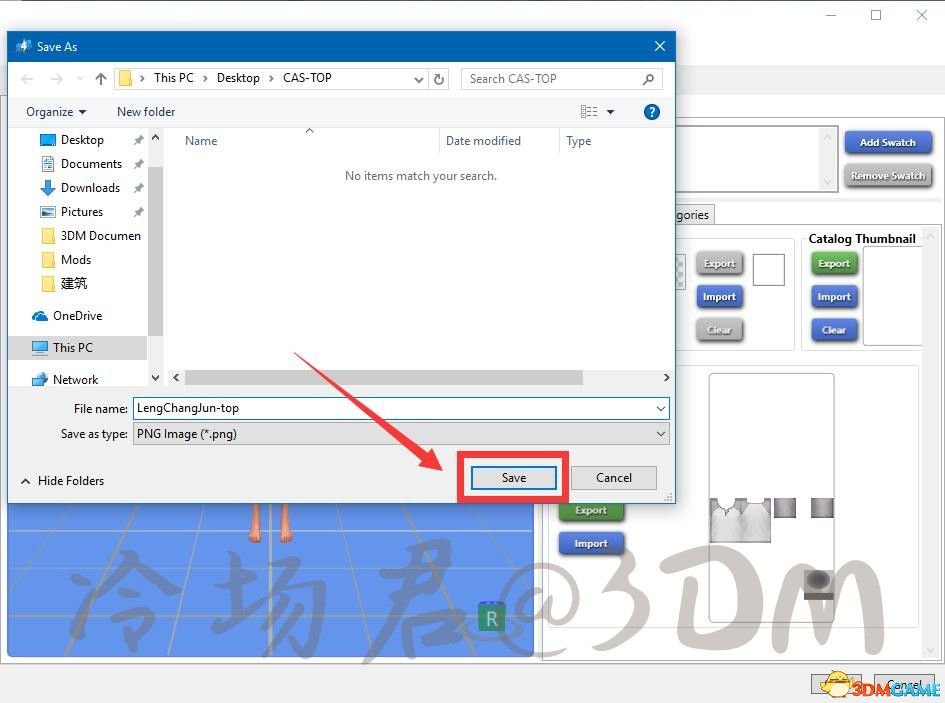Image resolution: width=945 pixels, height=703 pixels.
Task: Open the address bar path dropdown
Action: (x=419, y=78)
